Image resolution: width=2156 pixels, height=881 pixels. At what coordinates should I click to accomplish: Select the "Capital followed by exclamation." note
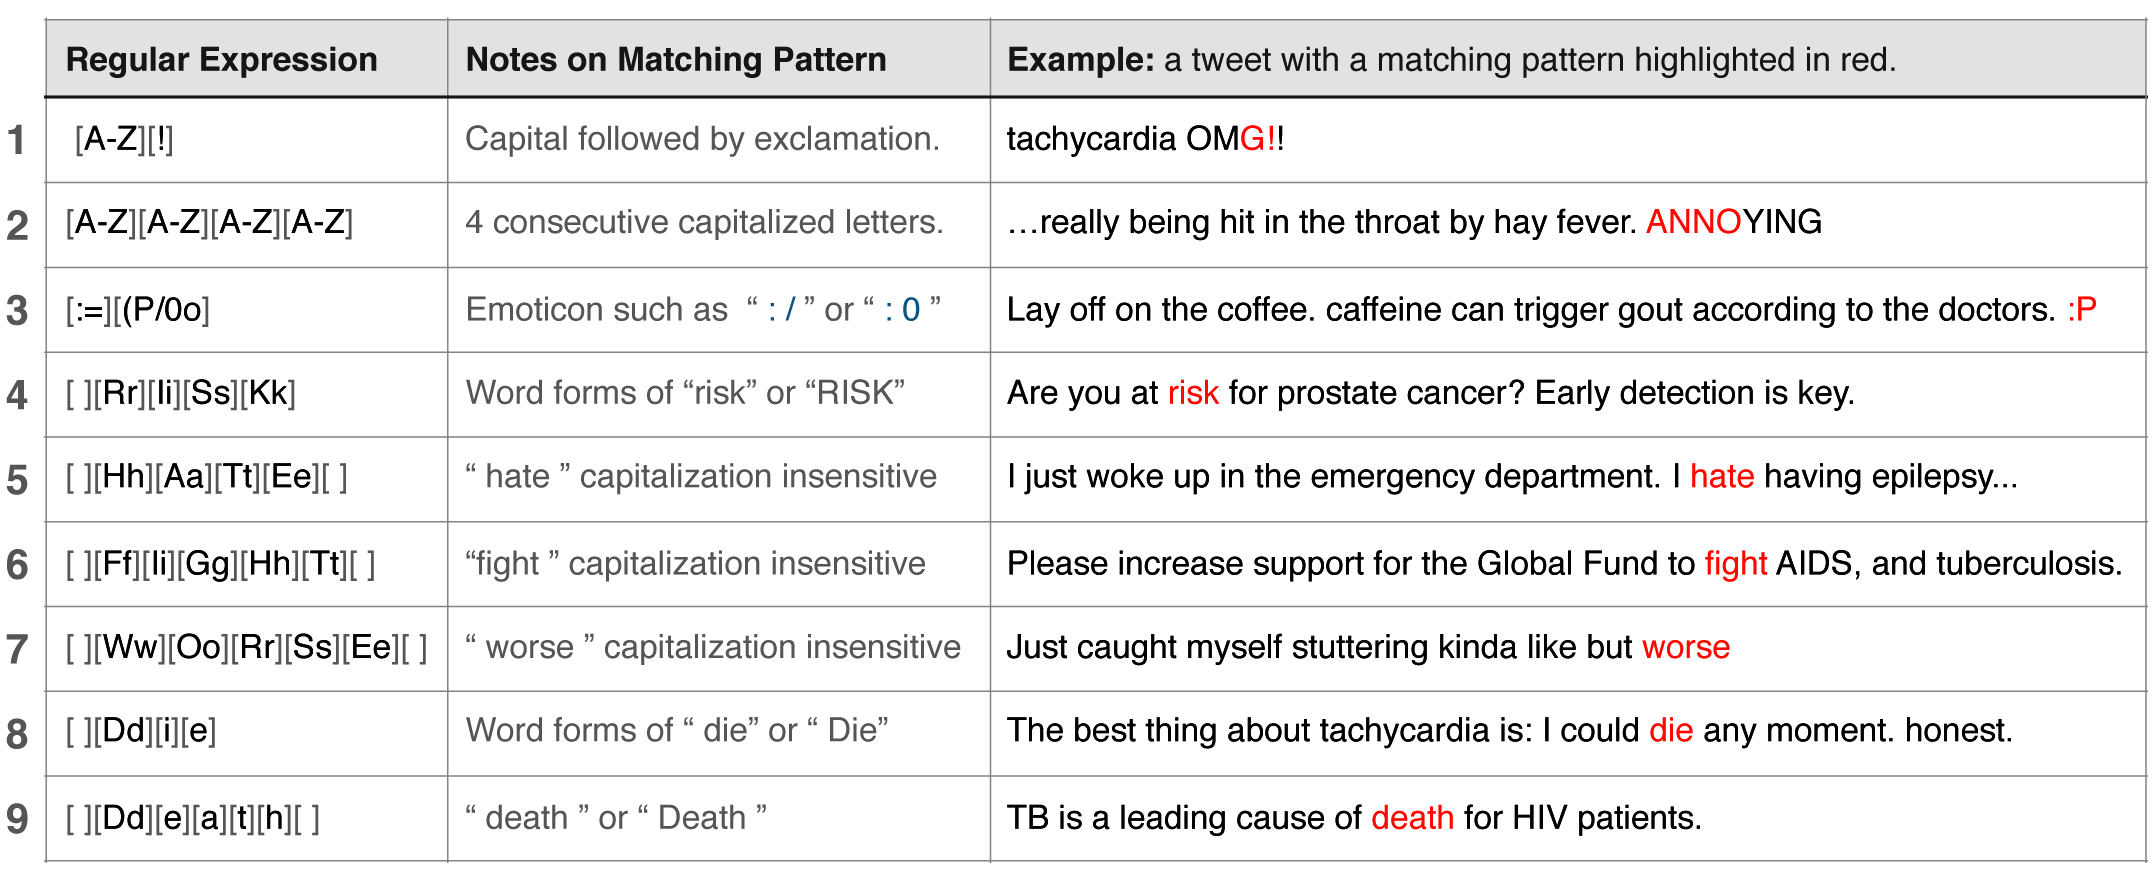[x=702, y=139]
